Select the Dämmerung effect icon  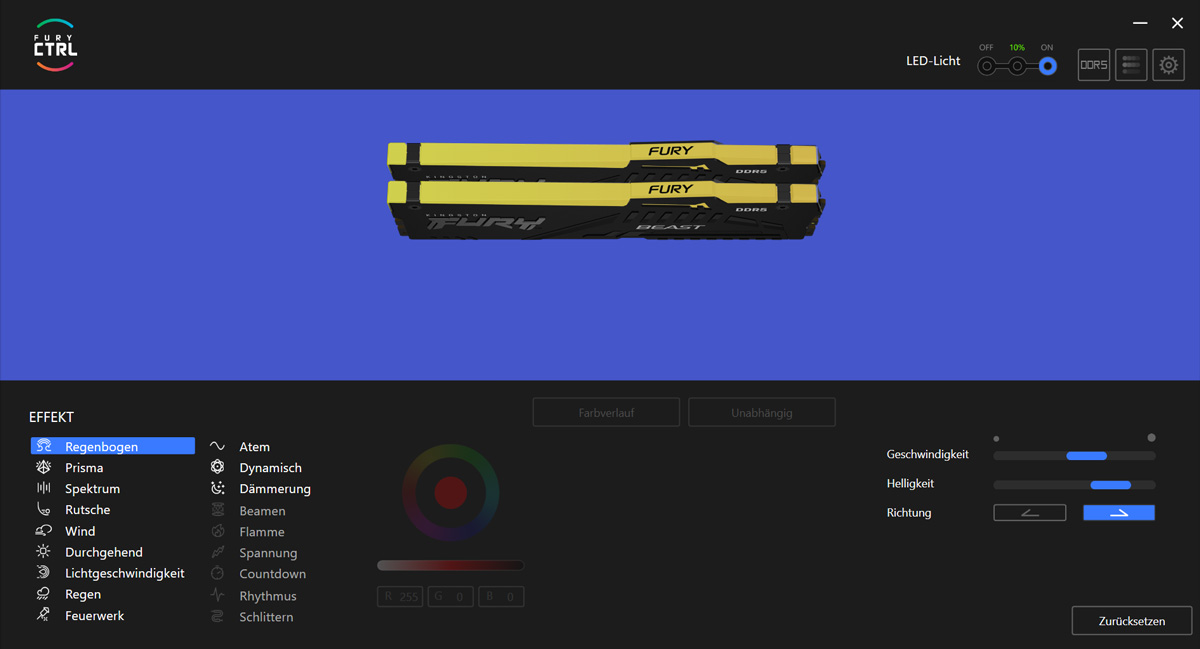click(217, 489)
